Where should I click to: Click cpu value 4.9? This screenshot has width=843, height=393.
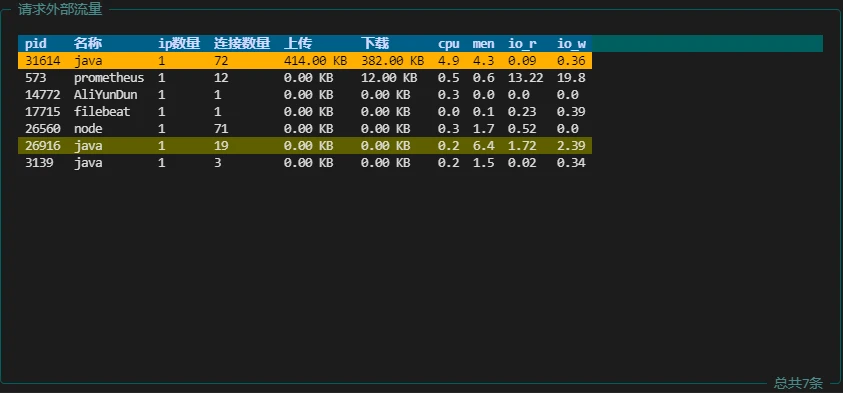(449, 61)
